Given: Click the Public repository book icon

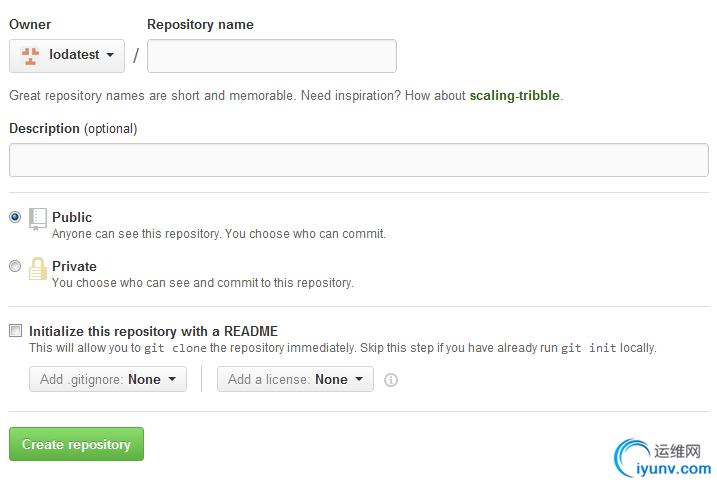Looking at the screenshot, I should [x=37, y=219].
